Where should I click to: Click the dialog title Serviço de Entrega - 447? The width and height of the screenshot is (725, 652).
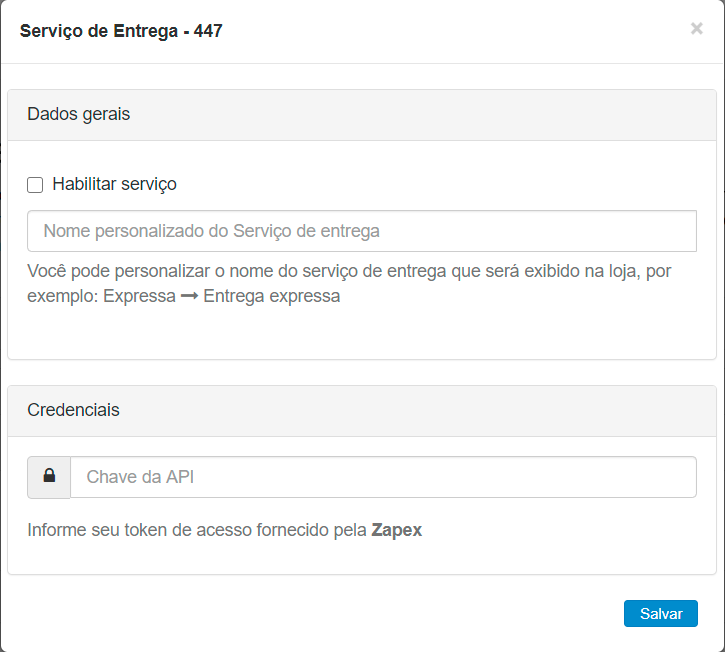[121, 31]
